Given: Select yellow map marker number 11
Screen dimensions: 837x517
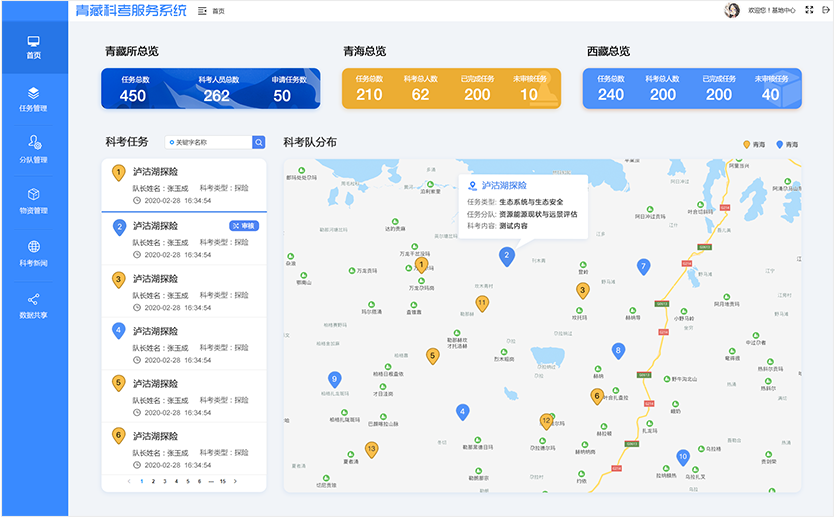Looking at the screenshot, I should pyautogui.click(x=482, y=304).
